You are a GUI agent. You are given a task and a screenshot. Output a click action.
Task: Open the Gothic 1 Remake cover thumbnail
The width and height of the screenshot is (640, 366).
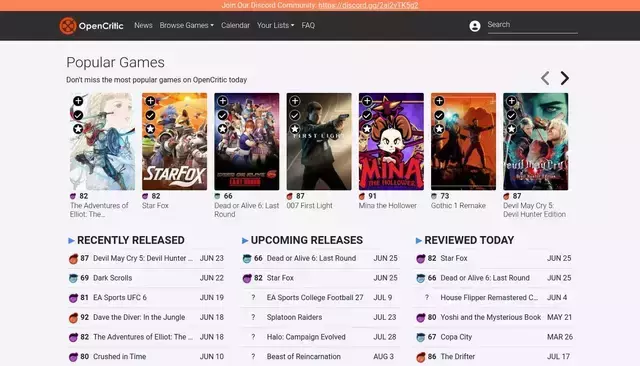click(x=464, y=141)
